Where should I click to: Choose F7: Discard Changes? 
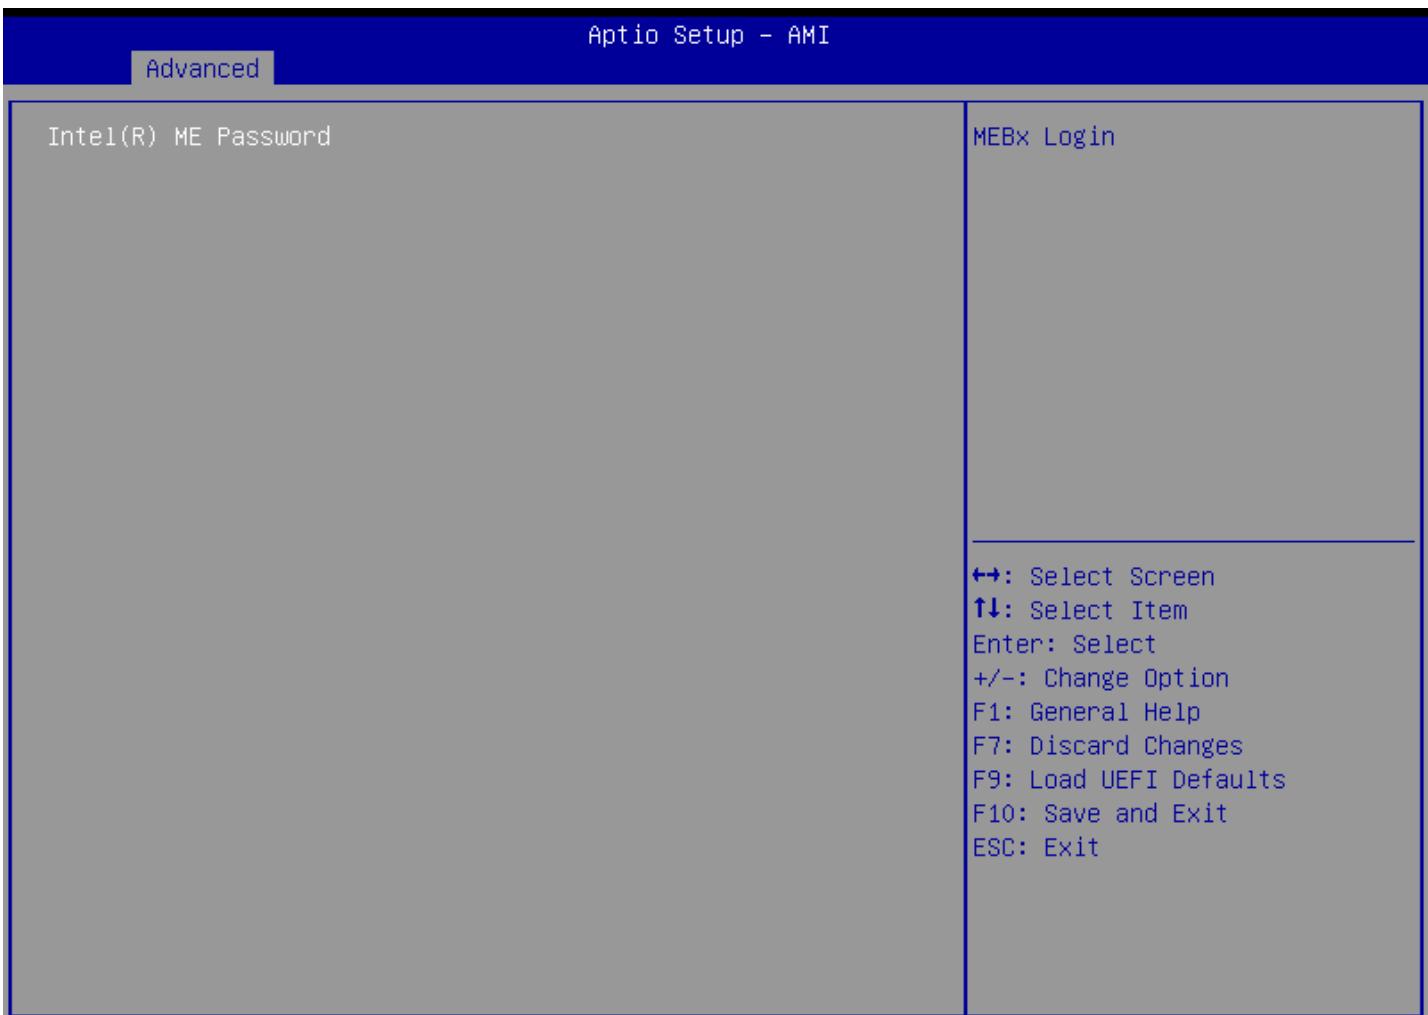pyautogui.click(x=1107, y=746)
